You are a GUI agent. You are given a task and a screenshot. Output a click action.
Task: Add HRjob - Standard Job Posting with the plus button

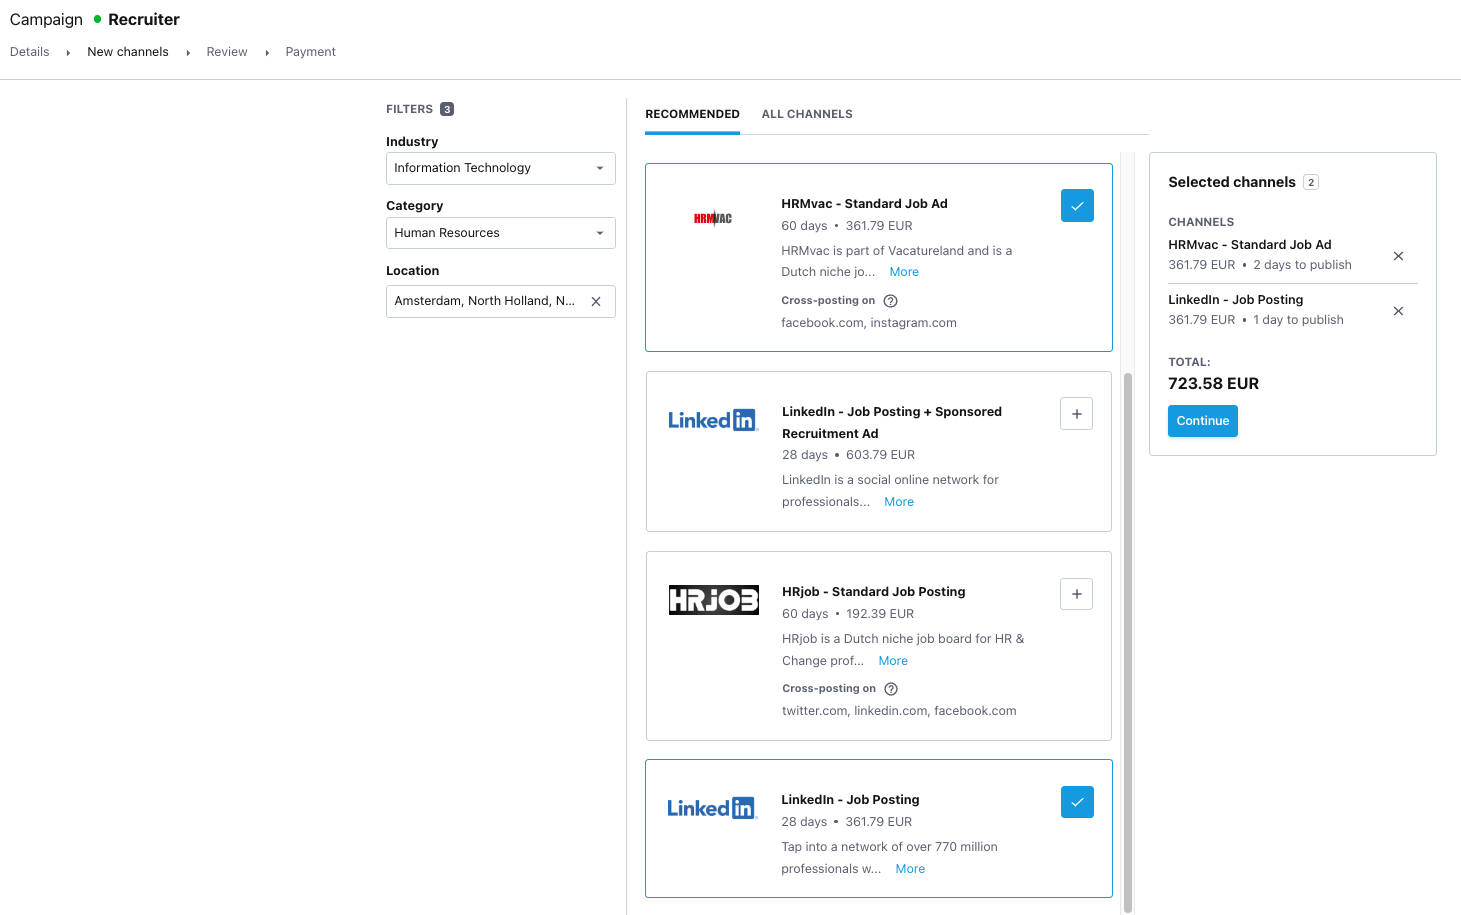click(1076, 593)
